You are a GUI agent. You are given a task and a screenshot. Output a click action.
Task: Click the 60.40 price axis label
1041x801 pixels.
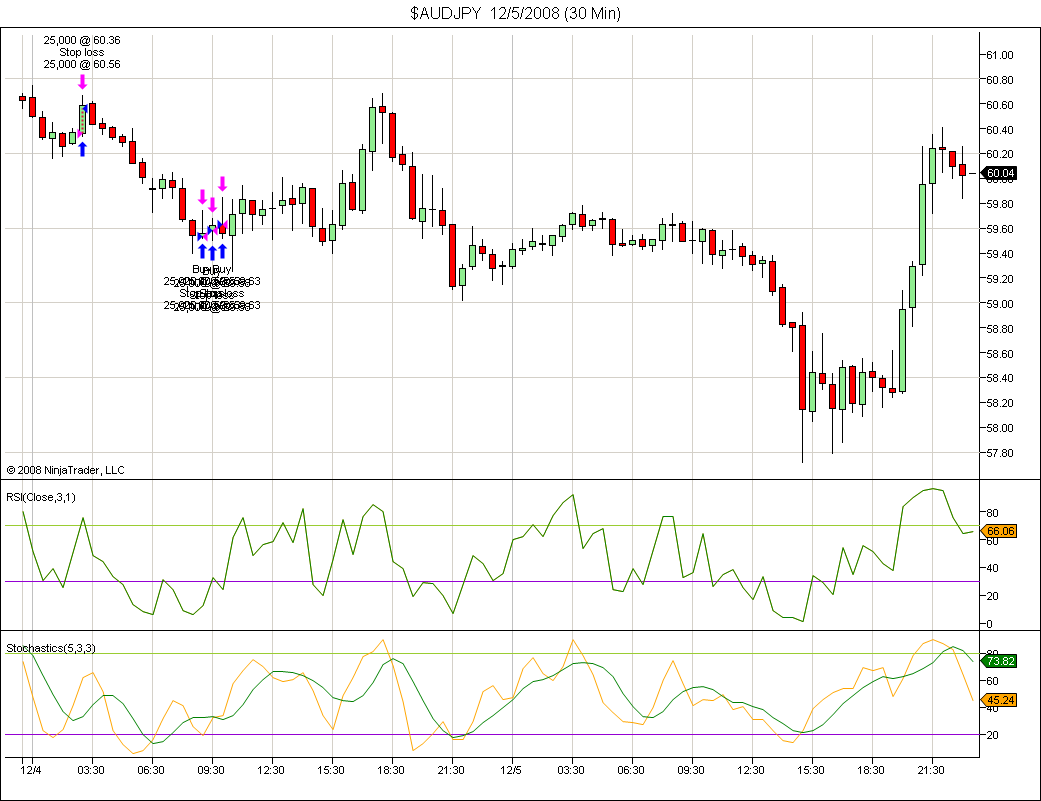pos(1000,130)
